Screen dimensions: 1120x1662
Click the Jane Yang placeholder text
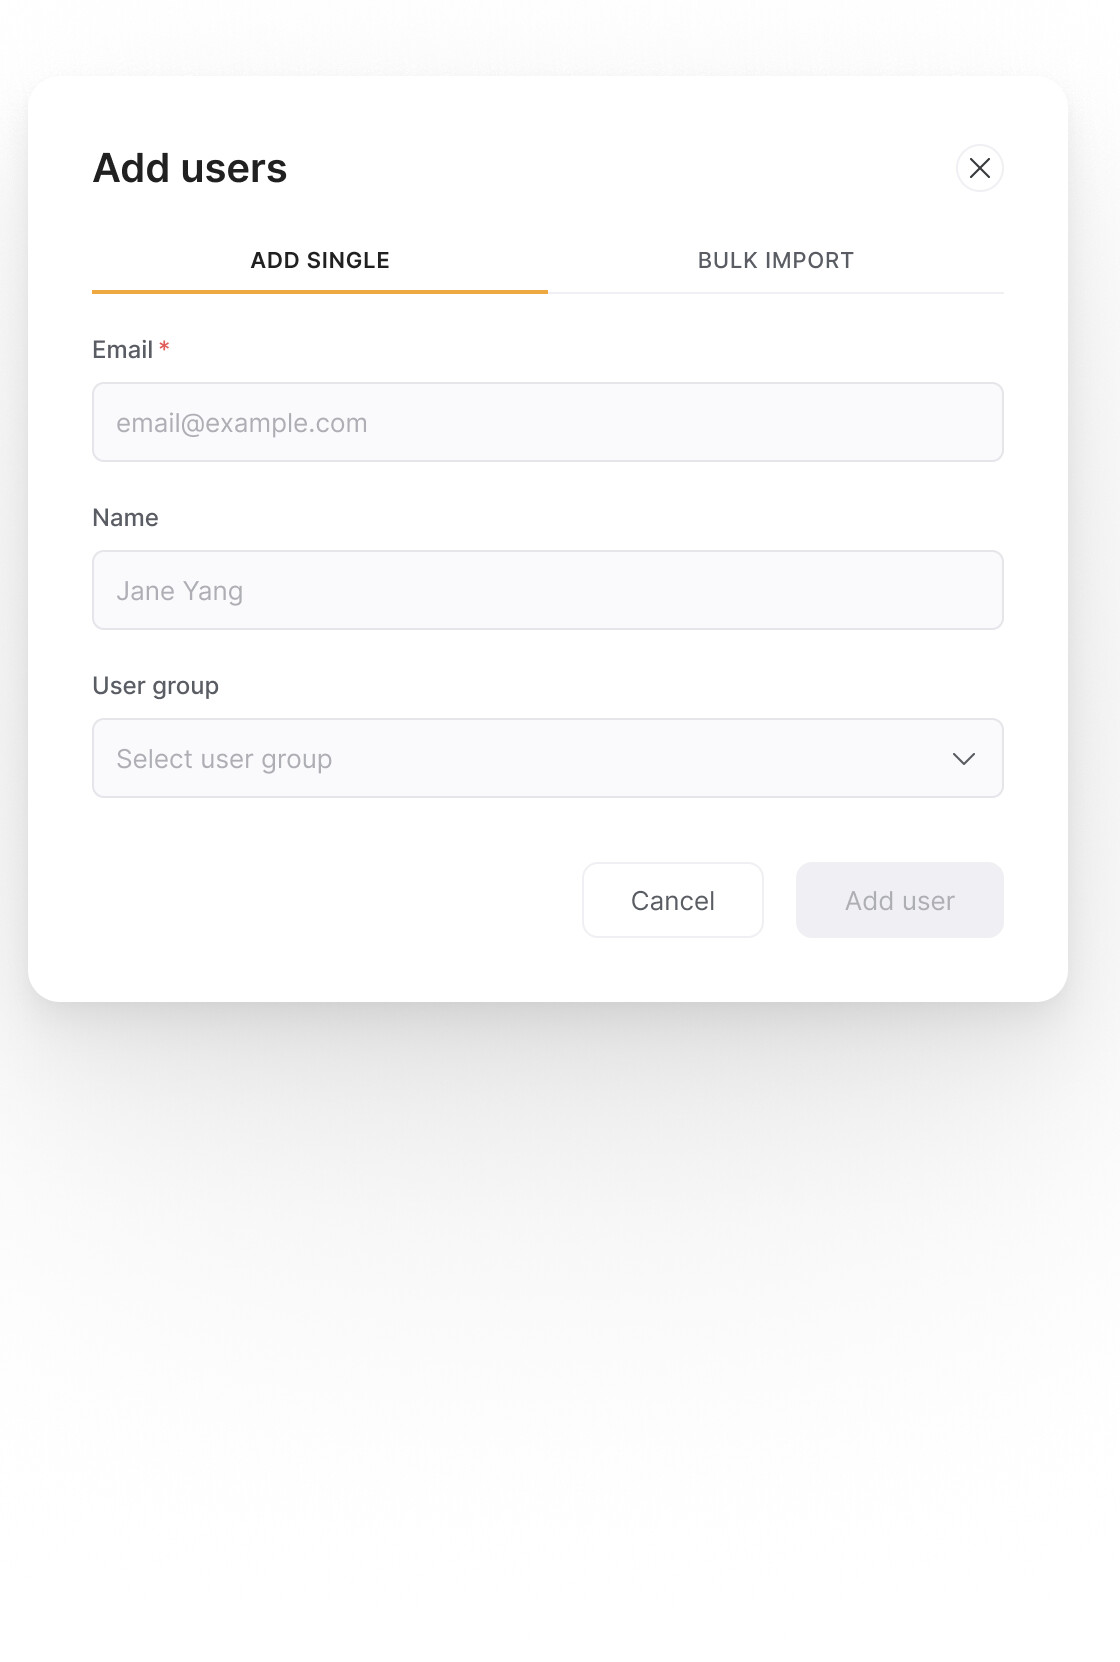click(180, 591)
